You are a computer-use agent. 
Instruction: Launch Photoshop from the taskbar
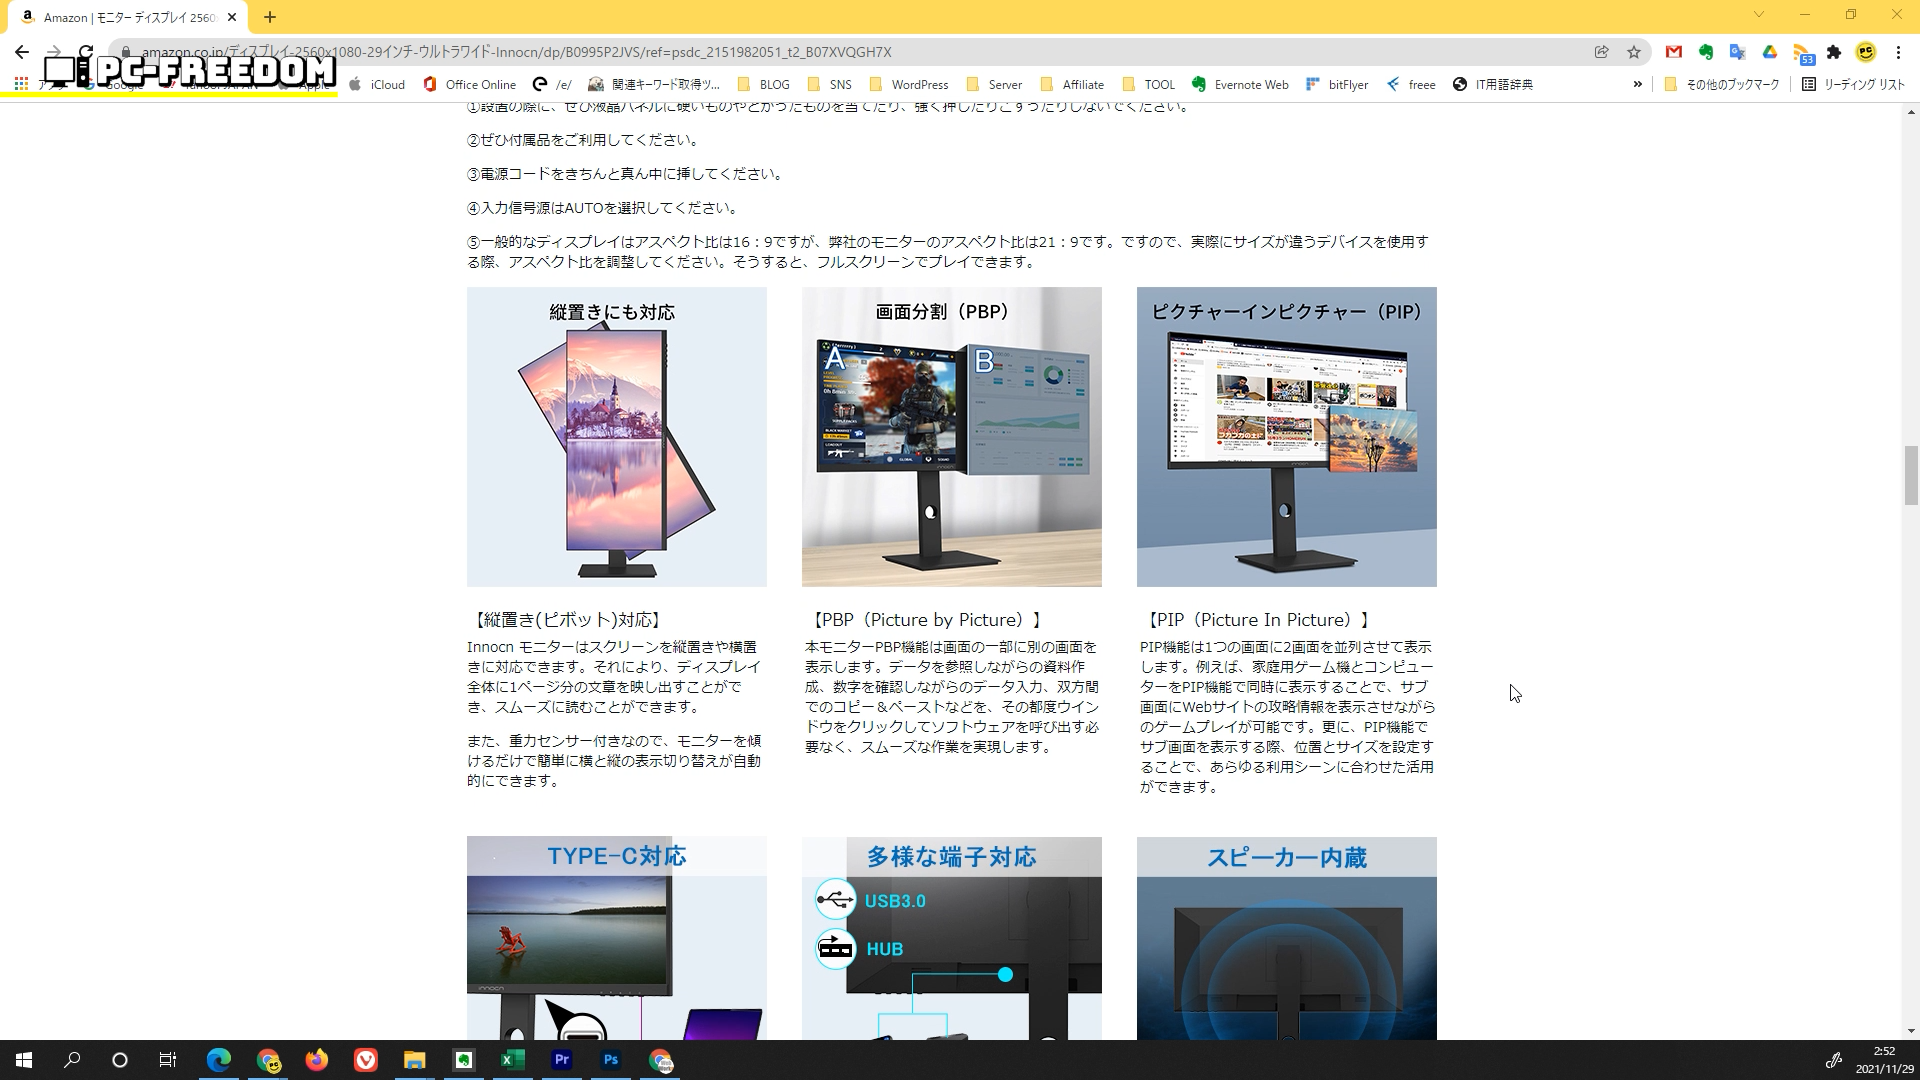pyautogui.click(x=611, y=1060)
